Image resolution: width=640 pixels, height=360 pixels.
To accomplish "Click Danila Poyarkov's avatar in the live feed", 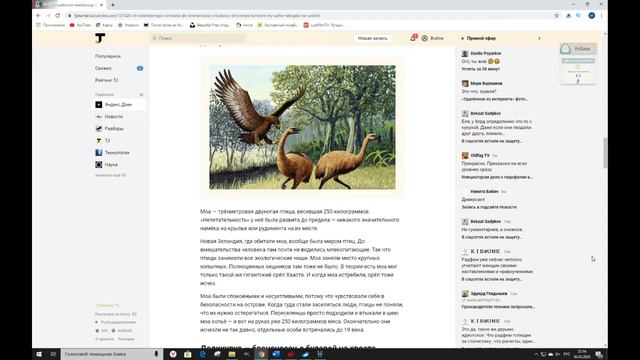I will coord(465,53).
